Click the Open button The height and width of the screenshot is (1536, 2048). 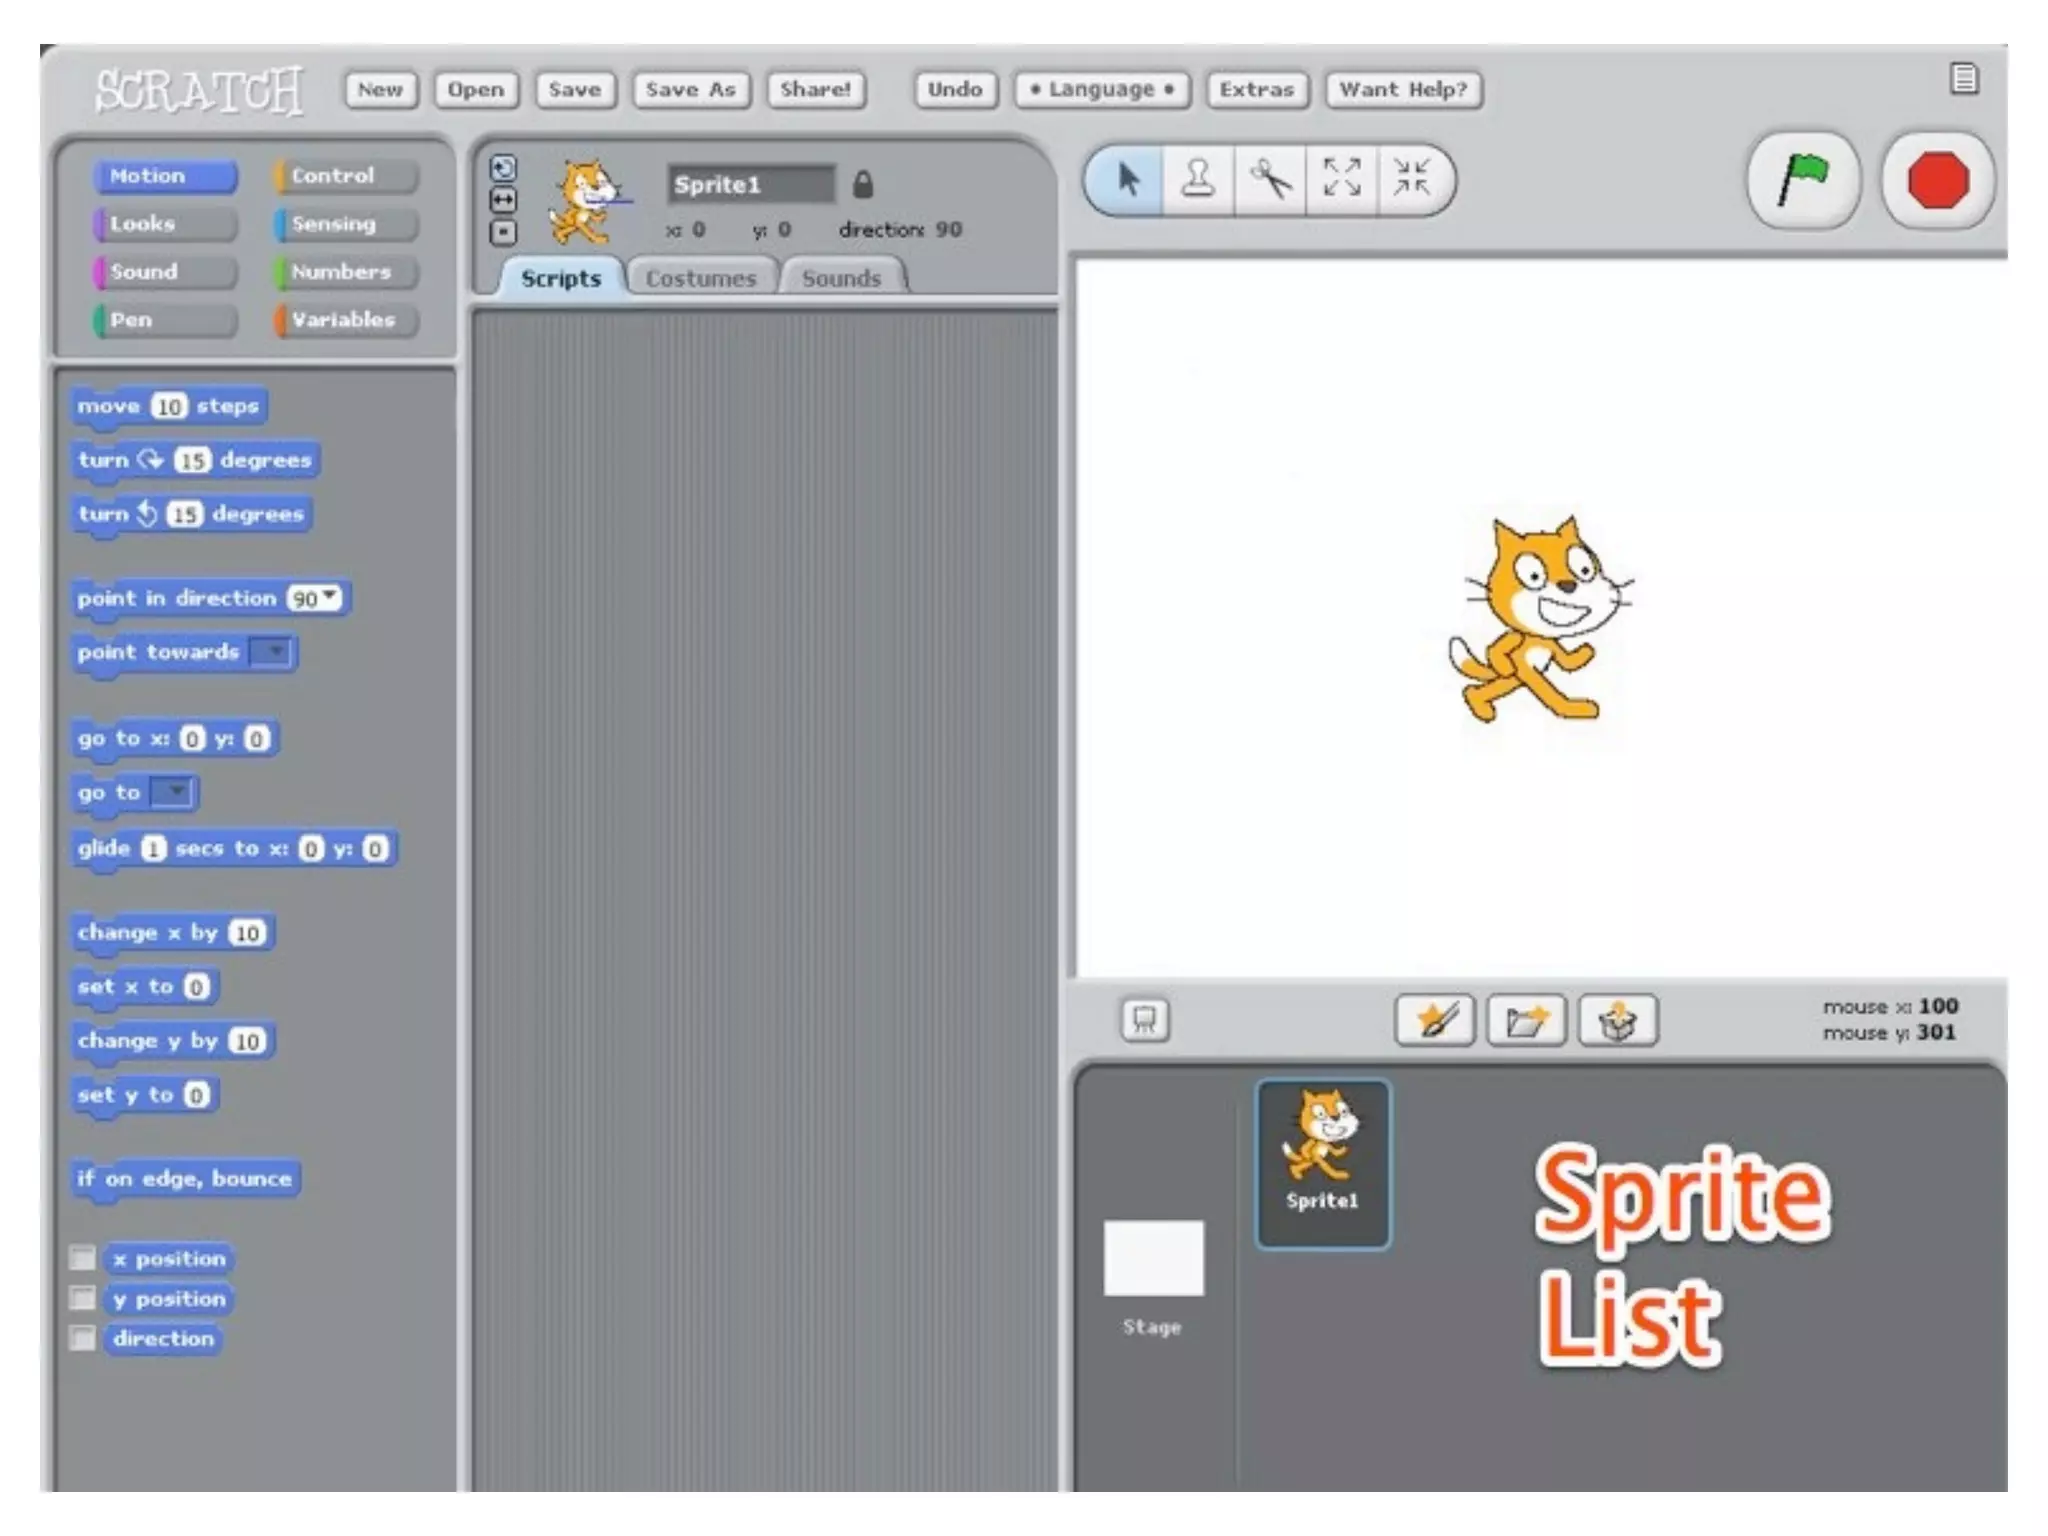[476, 89]
